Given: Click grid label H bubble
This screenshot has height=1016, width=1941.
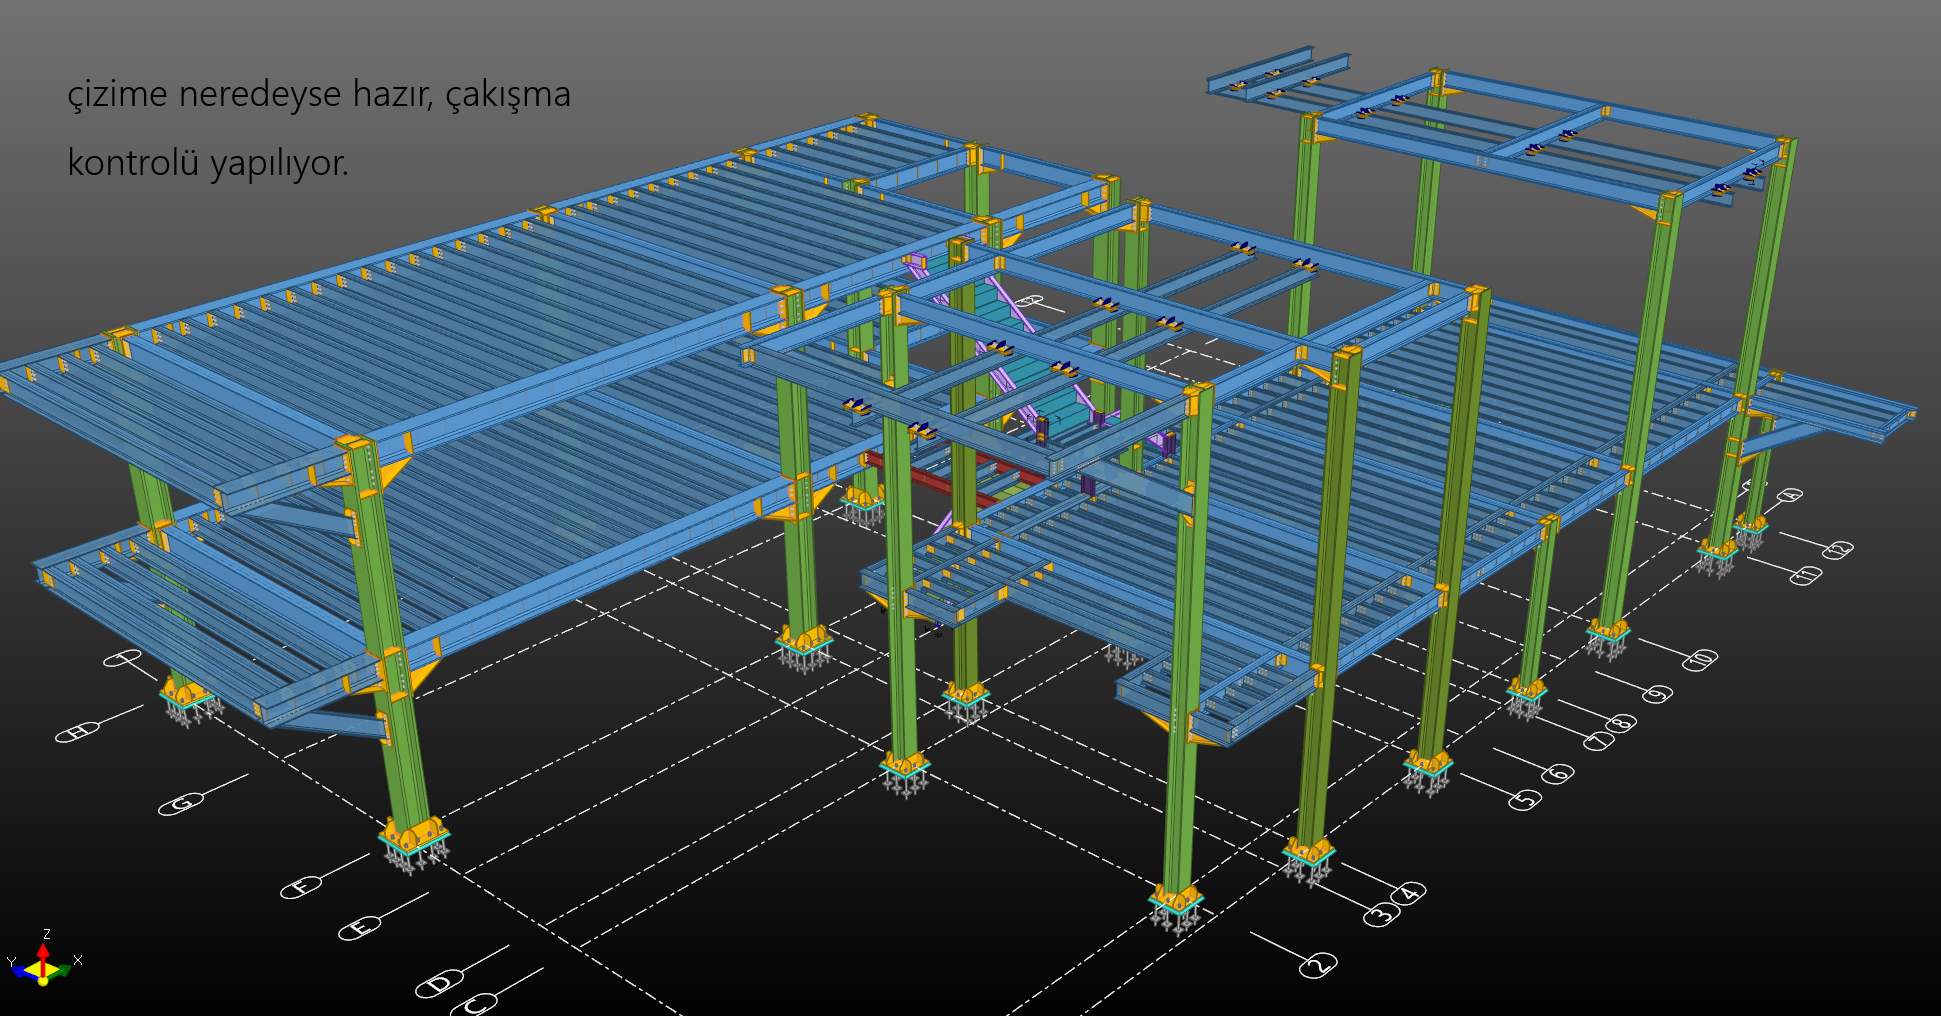Looking at the screenshot, I should (x=77, y=733).
